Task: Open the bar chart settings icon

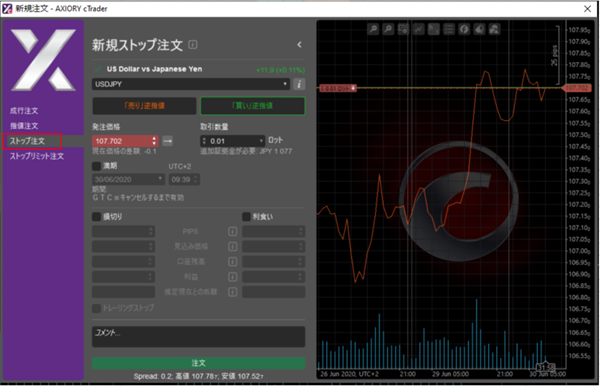Action: [434, 29]
